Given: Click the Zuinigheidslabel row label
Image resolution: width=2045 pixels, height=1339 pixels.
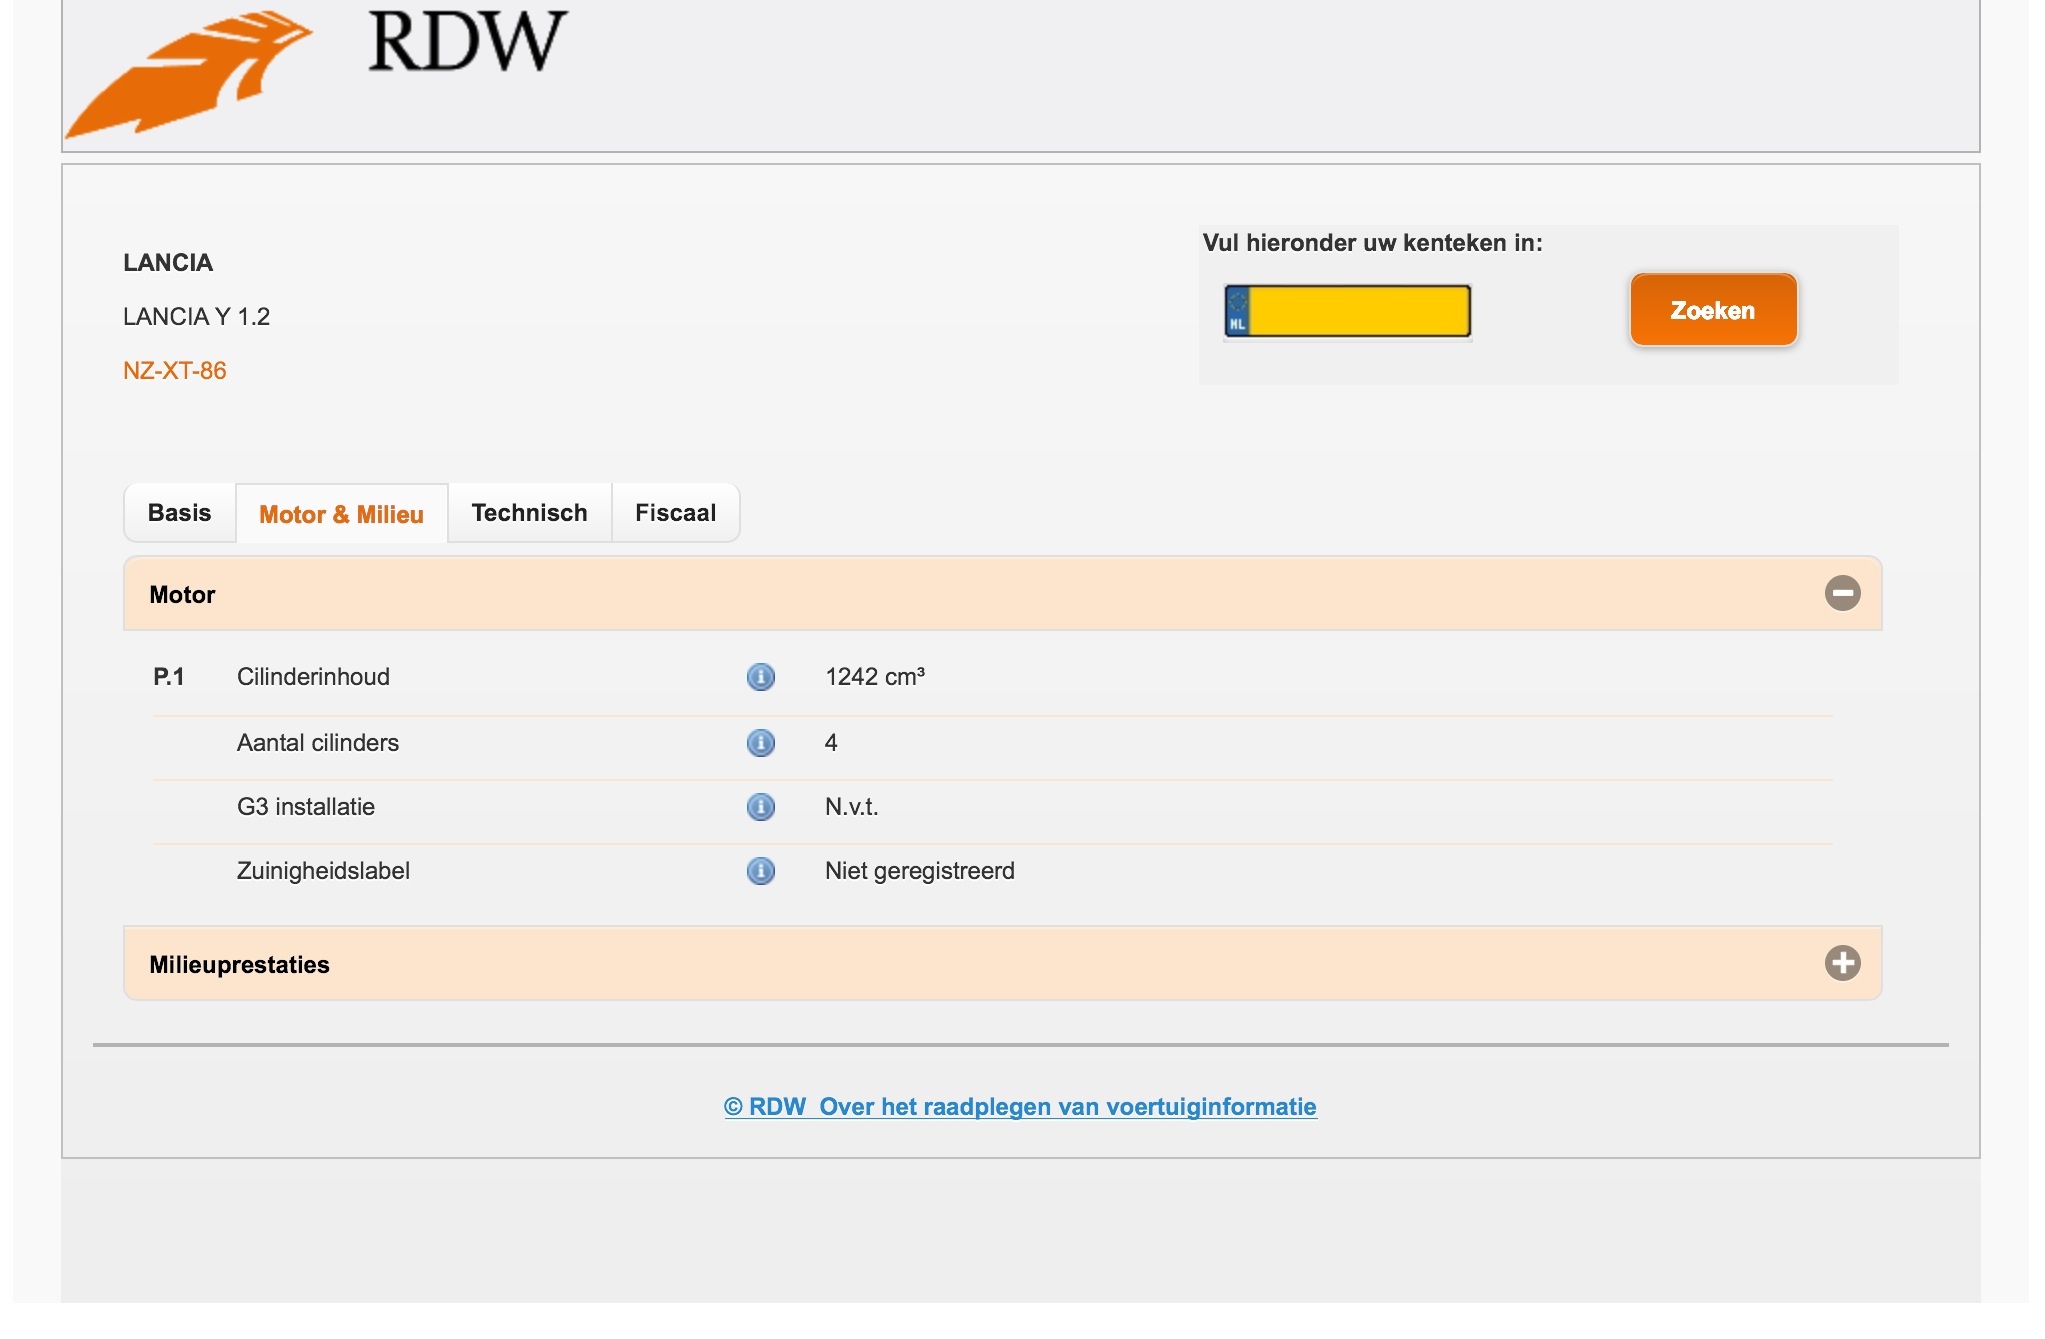Looking at the screenshot, I should pyautogui.click(x=323, y=871).
